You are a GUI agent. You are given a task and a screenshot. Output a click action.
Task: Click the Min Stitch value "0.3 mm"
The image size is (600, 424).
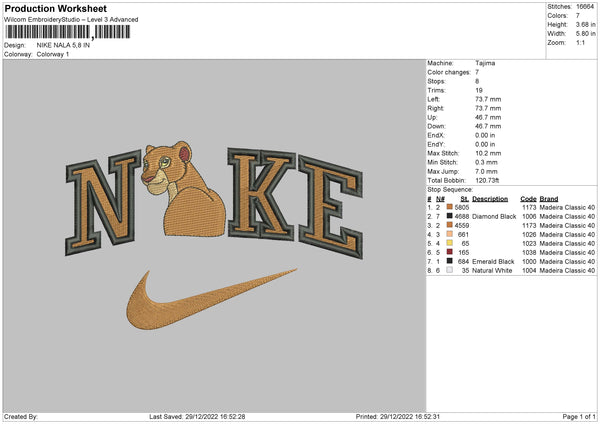coord(486,162)
